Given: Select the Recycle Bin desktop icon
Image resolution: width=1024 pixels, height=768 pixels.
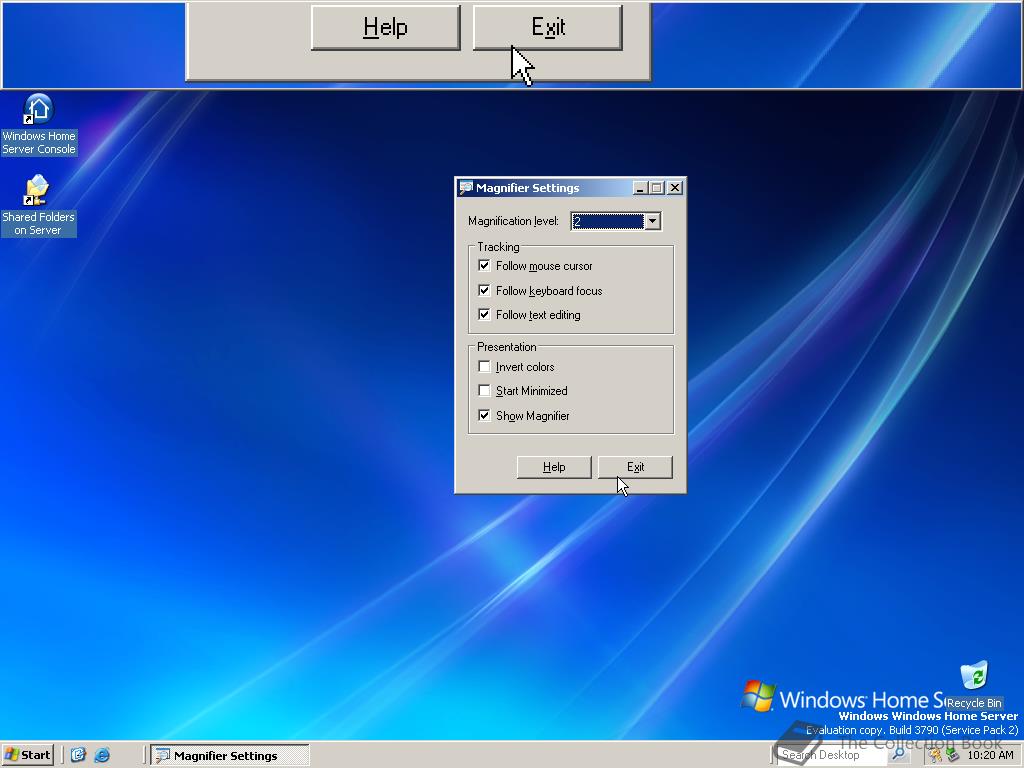Looking at the screenshot, I should coord(974,685).
